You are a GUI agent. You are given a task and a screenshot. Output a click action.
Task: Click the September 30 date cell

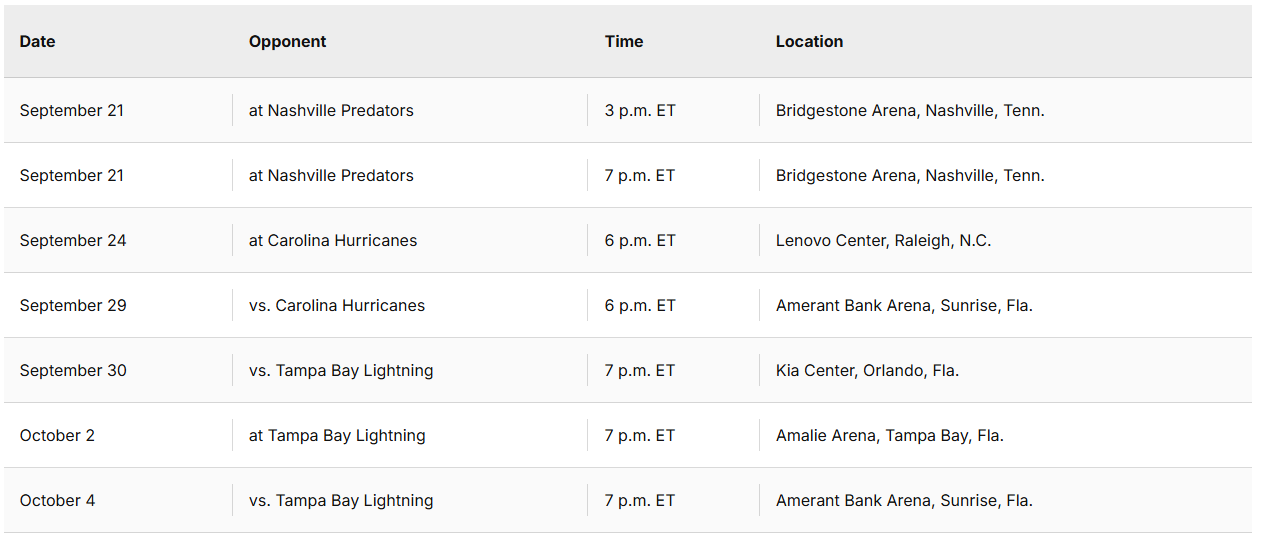[x=73, y=371]
